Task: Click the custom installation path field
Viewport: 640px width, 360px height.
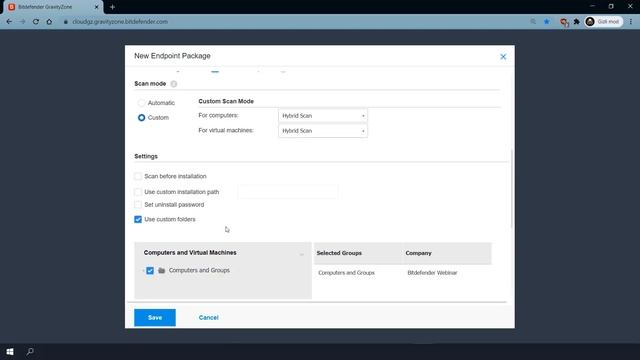Action: (x=288, y=192)
